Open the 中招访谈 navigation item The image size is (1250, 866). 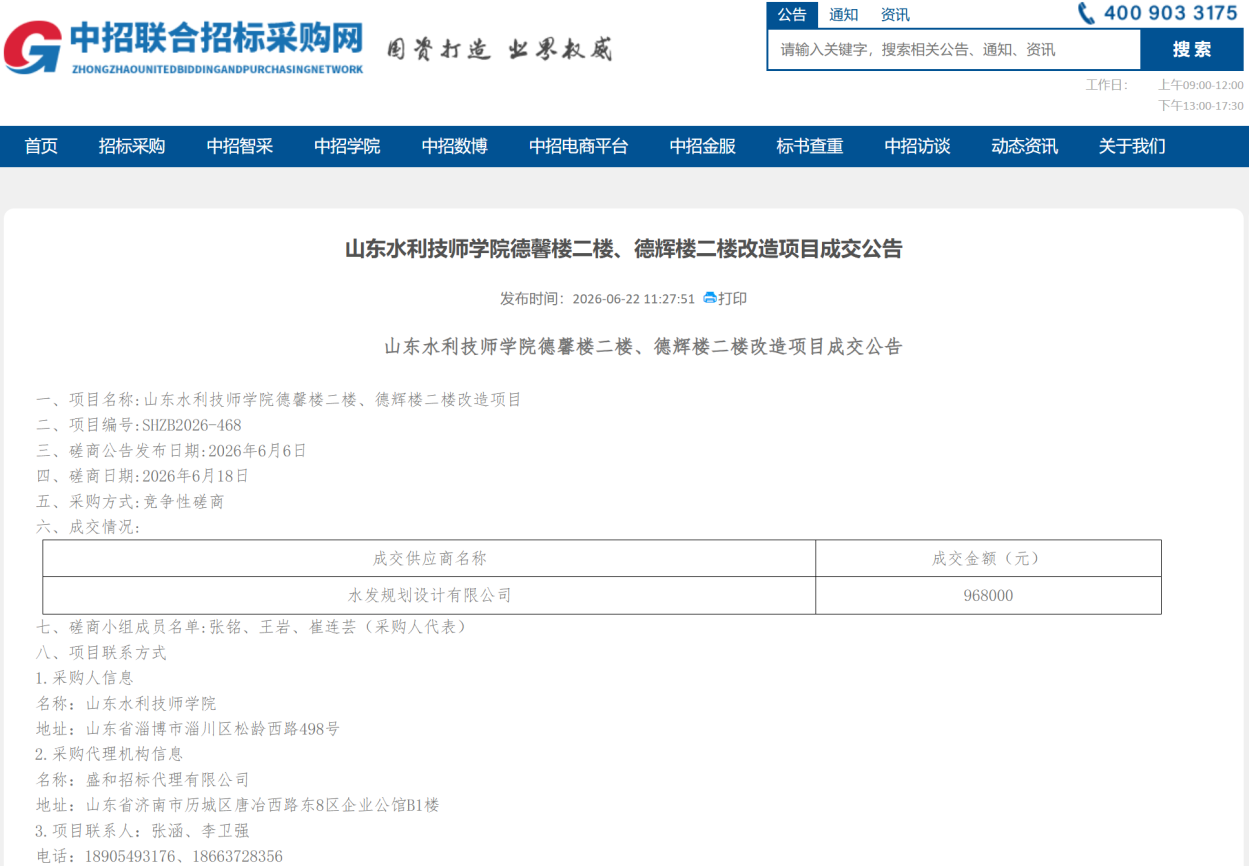coord(917,146)
